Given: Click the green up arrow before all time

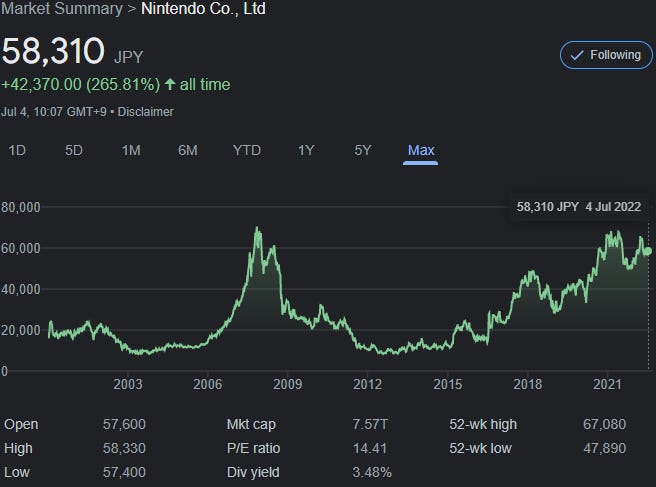Looking at the screenshot, I should pyautogui.click(x=169, y=84).
